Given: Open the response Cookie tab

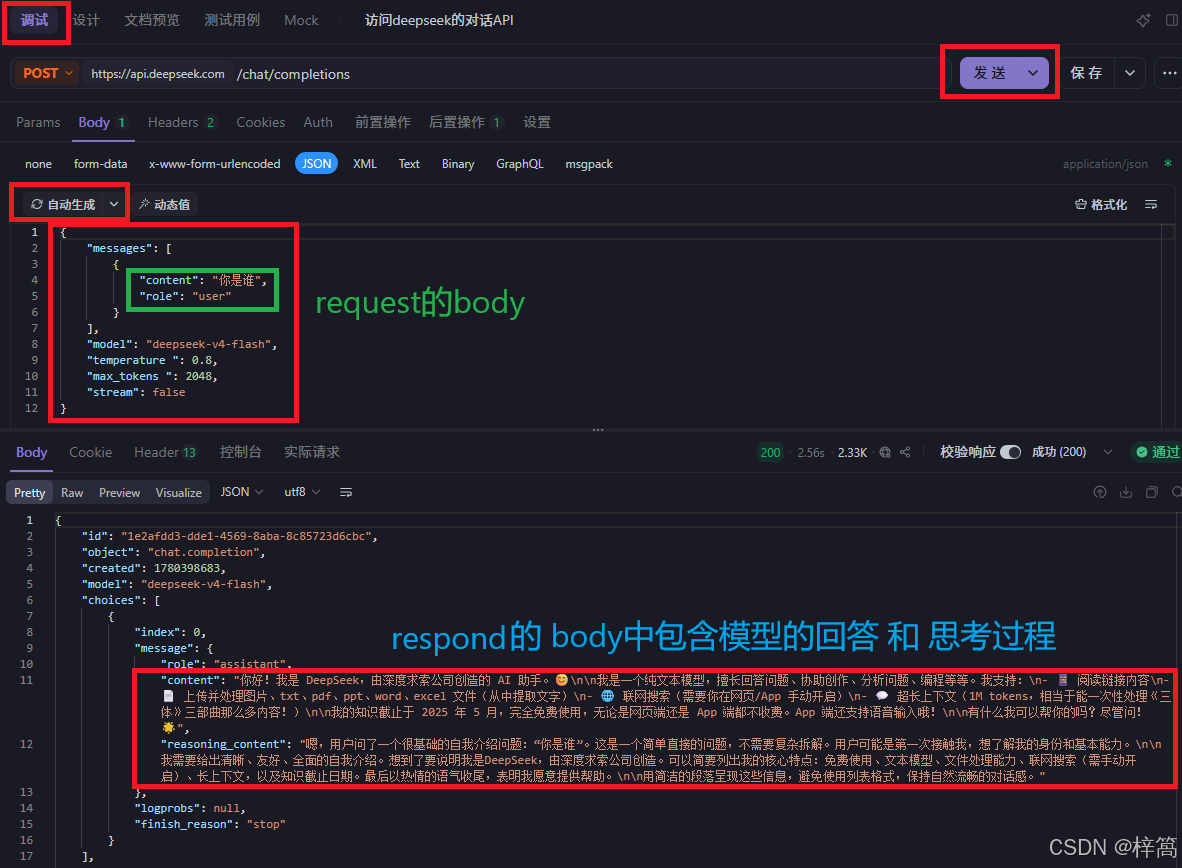Looking at the screenshot, I should coord(90,452).
